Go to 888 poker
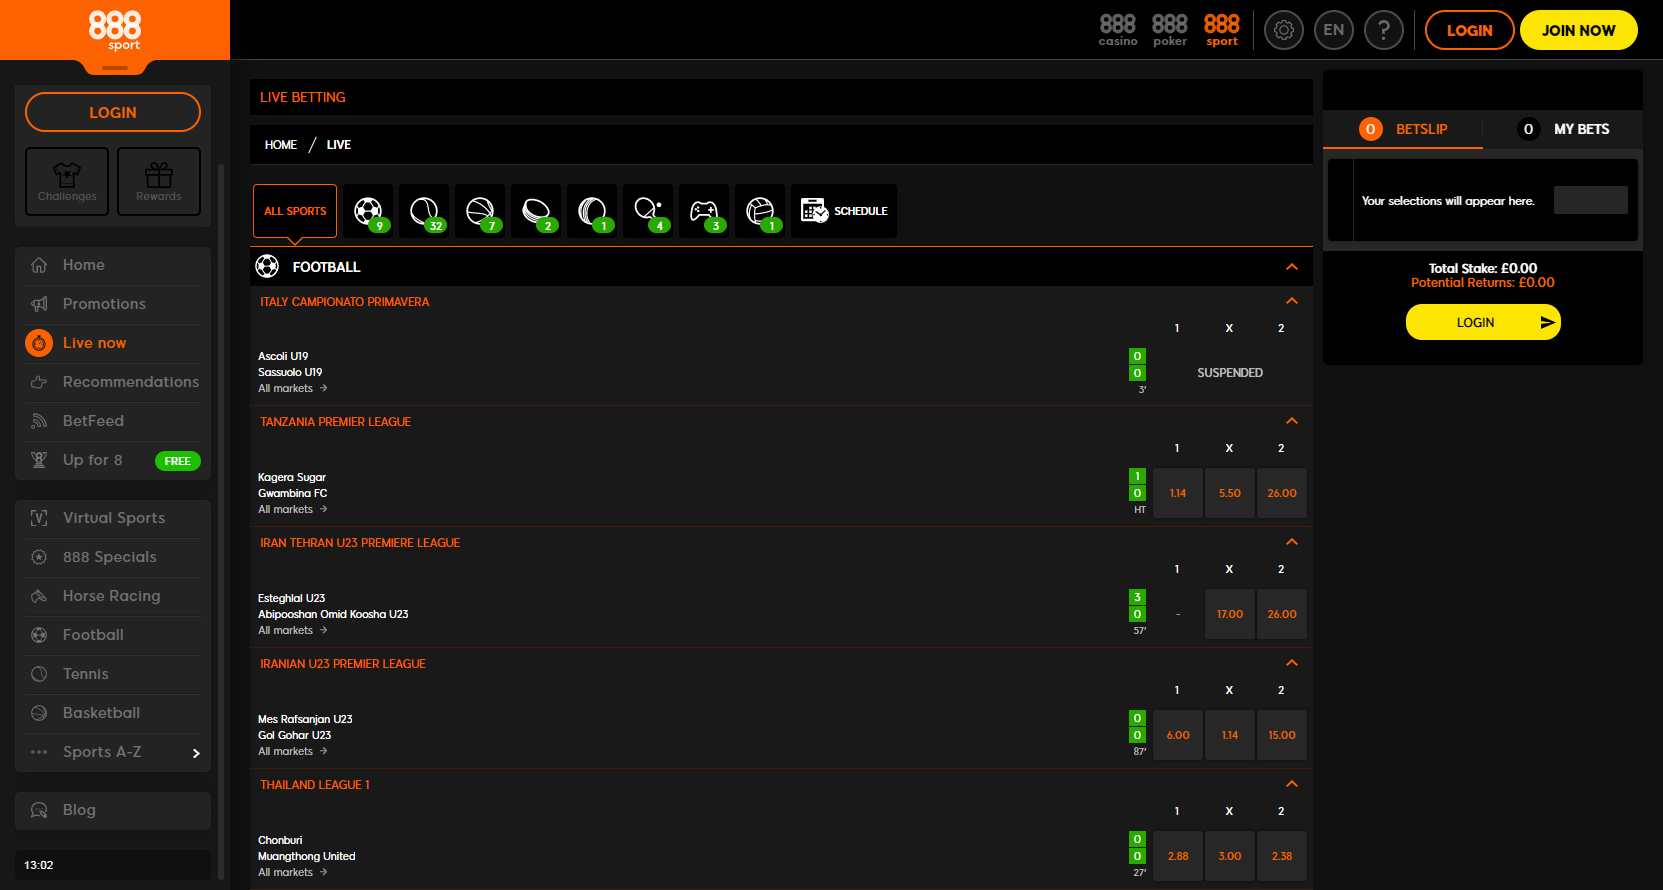Image resolution: width=1663 pixels, height=890 pixels. [x=1170, y=30]
